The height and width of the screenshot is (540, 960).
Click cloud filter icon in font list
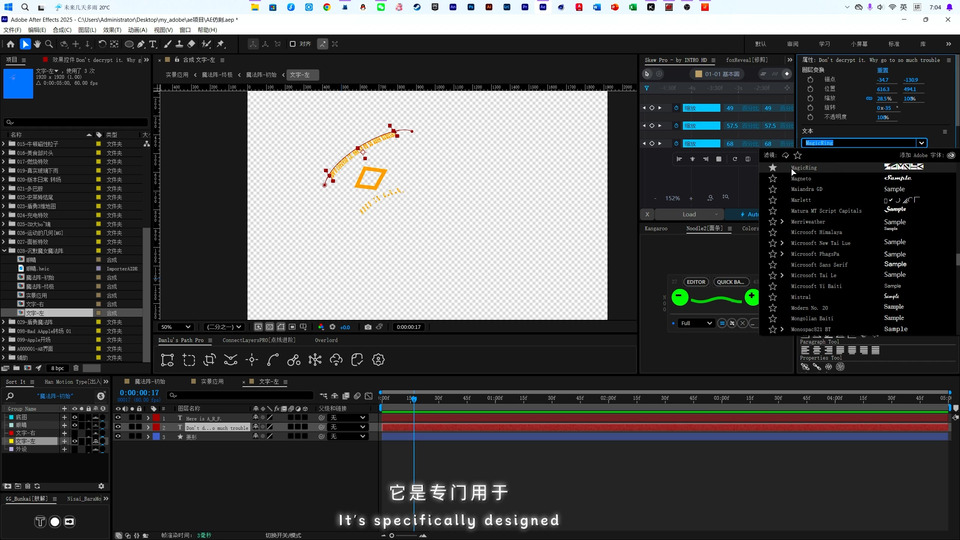click(786, 156)
